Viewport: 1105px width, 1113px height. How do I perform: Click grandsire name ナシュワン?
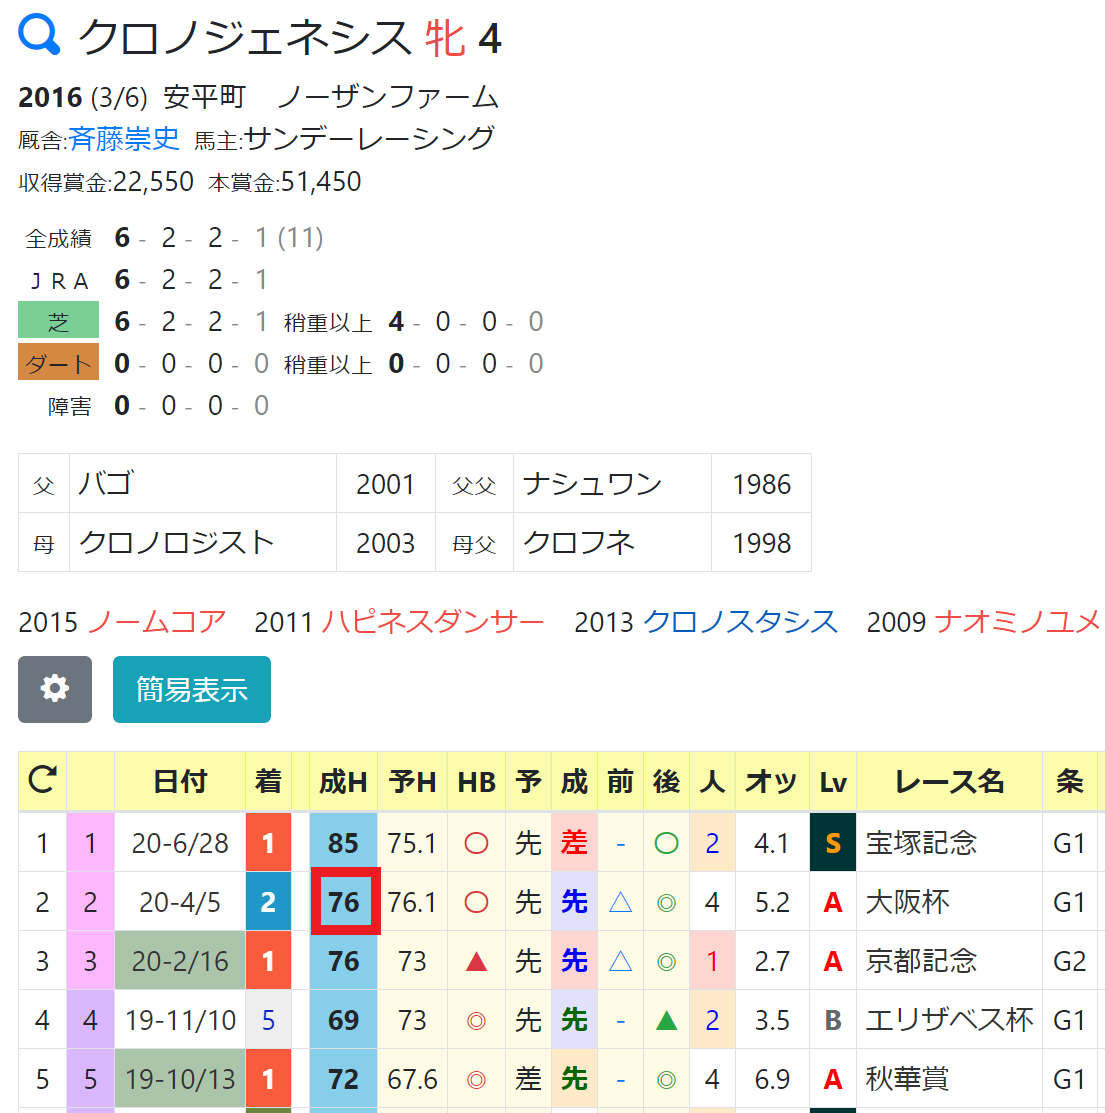pyautogui.click(x=592, y=483)
